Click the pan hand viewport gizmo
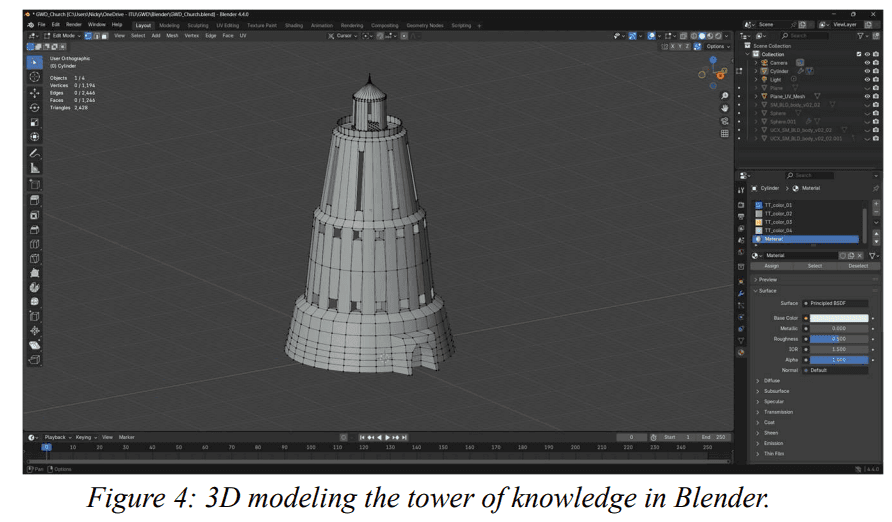Screen dimensions: 892x522 pyautogui.click(x=725, y=108)
